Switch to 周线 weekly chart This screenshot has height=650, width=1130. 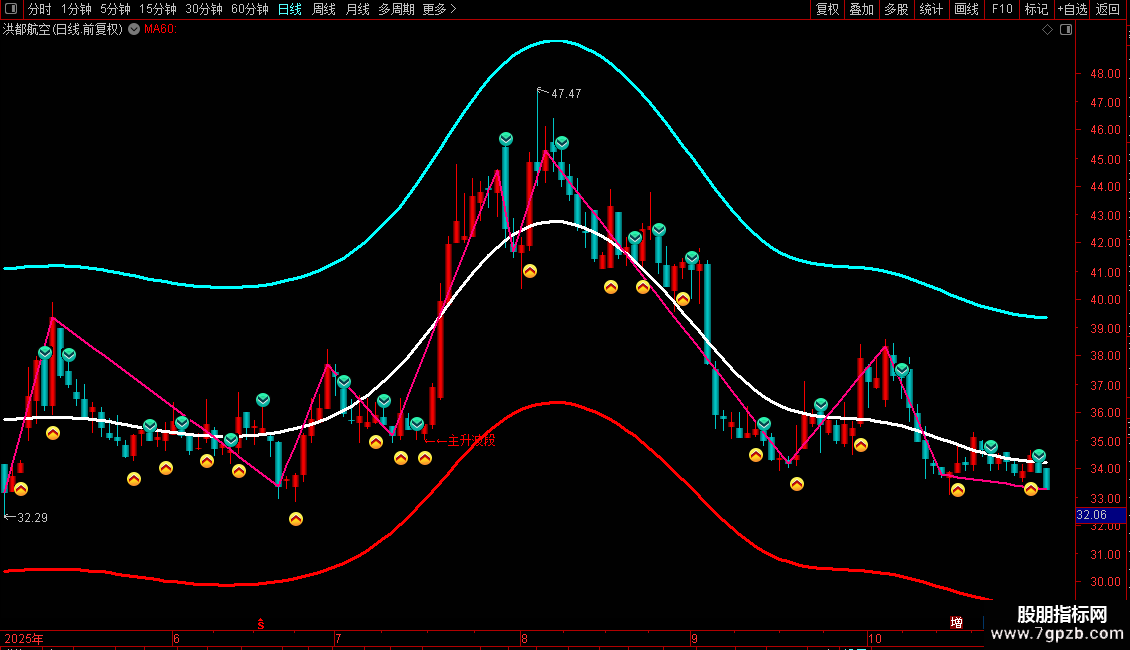324,9
